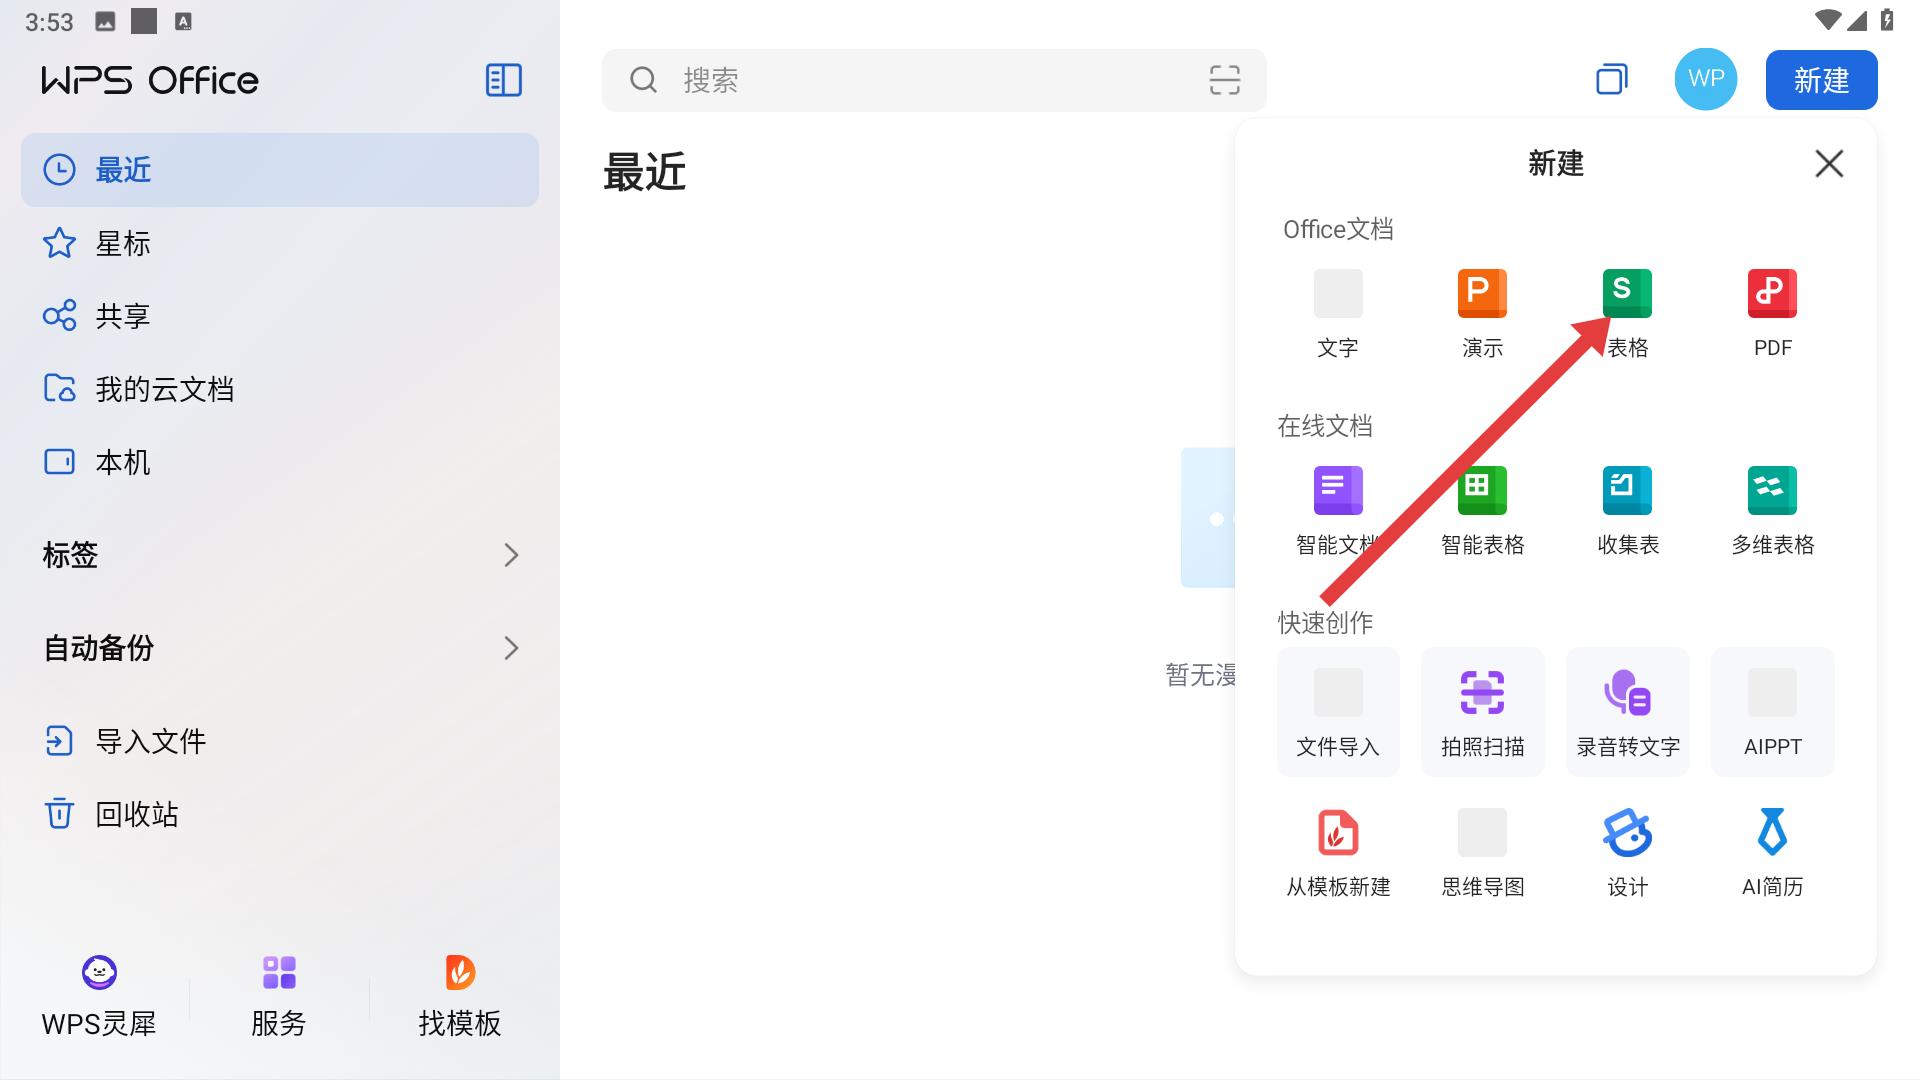The width and height of the screenshot is (1920, 1080).
Task: Open 我的云文档 in sidebar
Action: tap(164, 389)
